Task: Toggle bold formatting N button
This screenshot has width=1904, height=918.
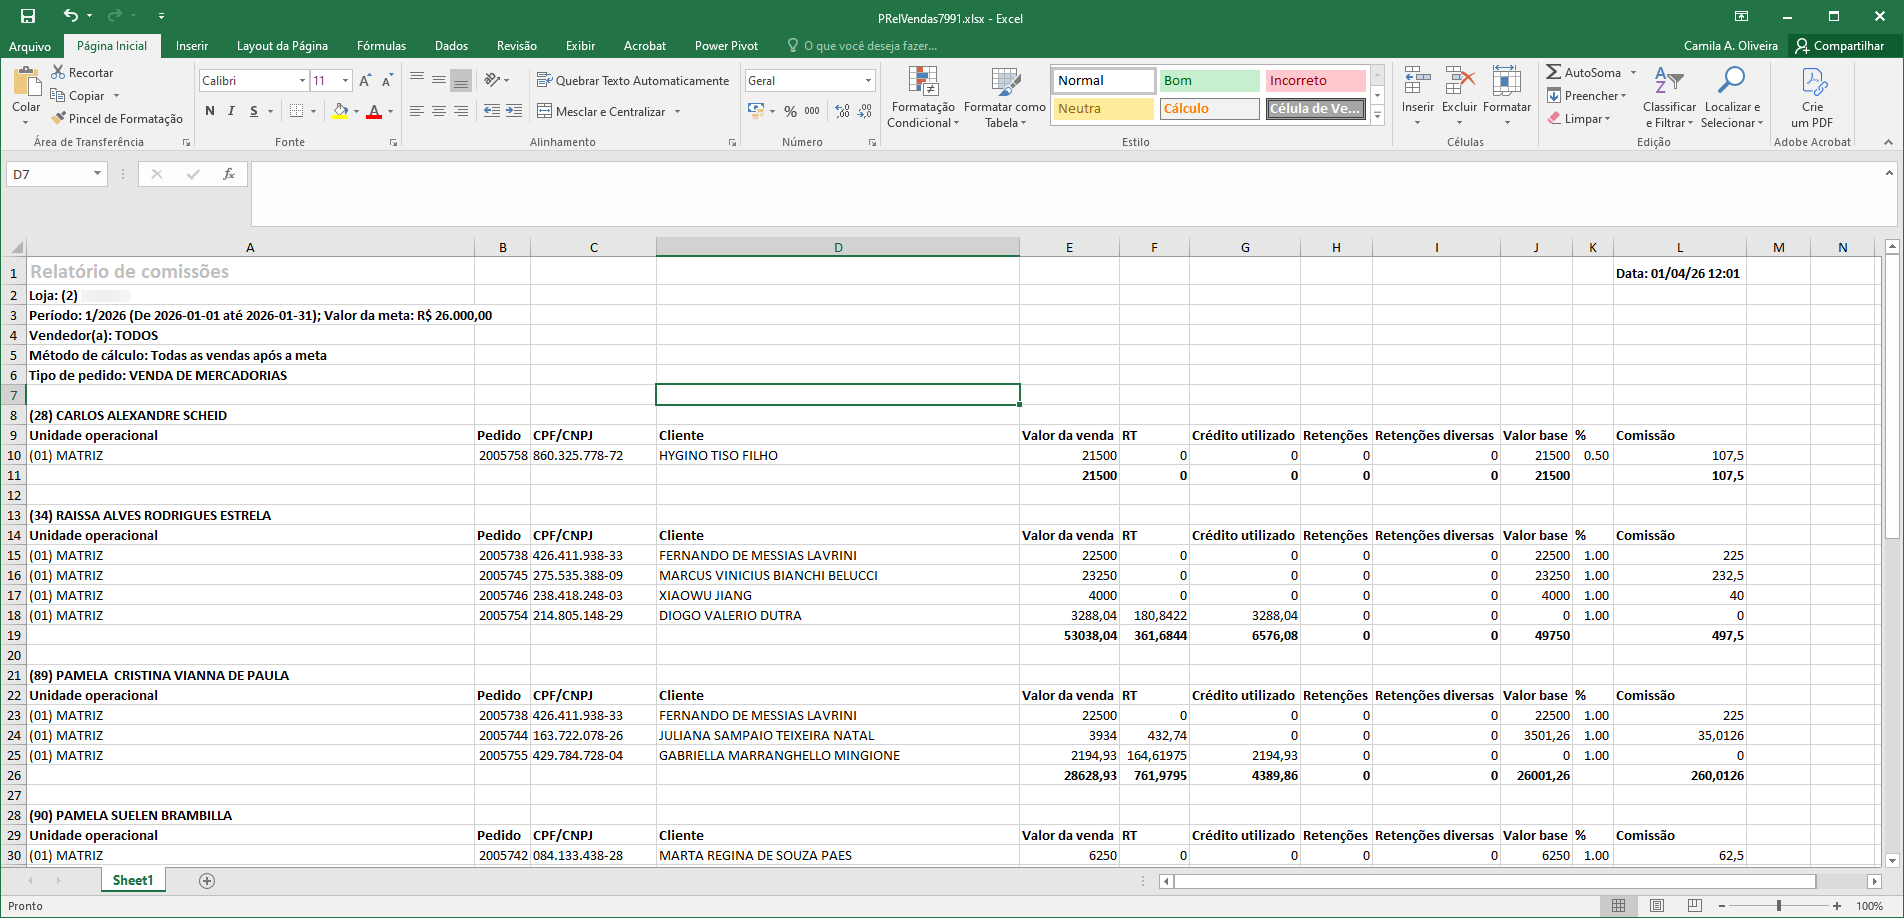Action: (210, 111)
